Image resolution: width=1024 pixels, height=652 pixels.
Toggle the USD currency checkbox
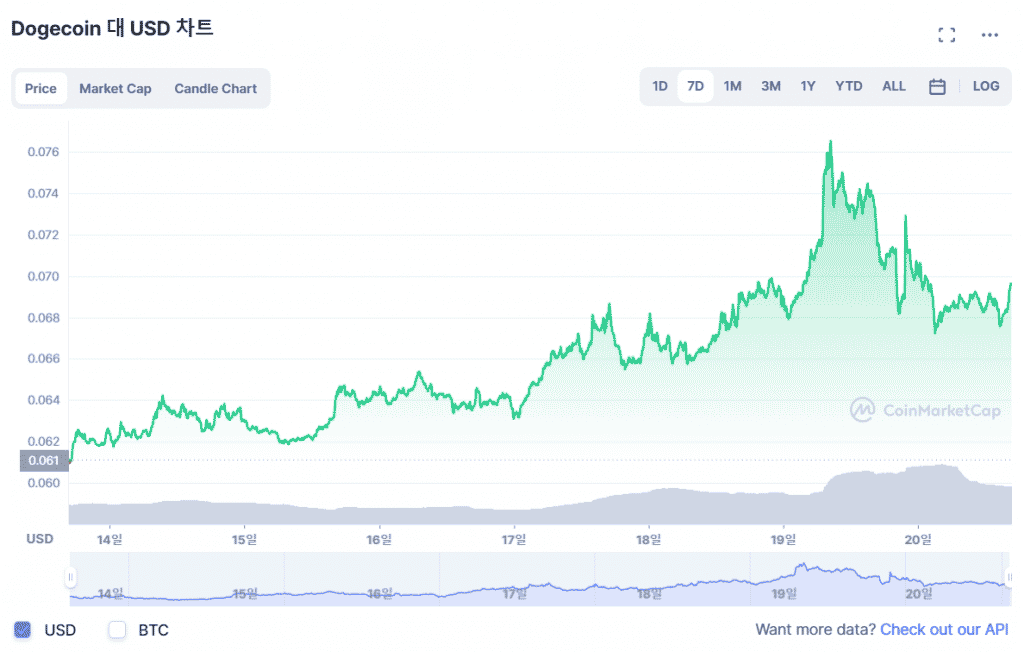pyautogui.click(x=22, y=630)
